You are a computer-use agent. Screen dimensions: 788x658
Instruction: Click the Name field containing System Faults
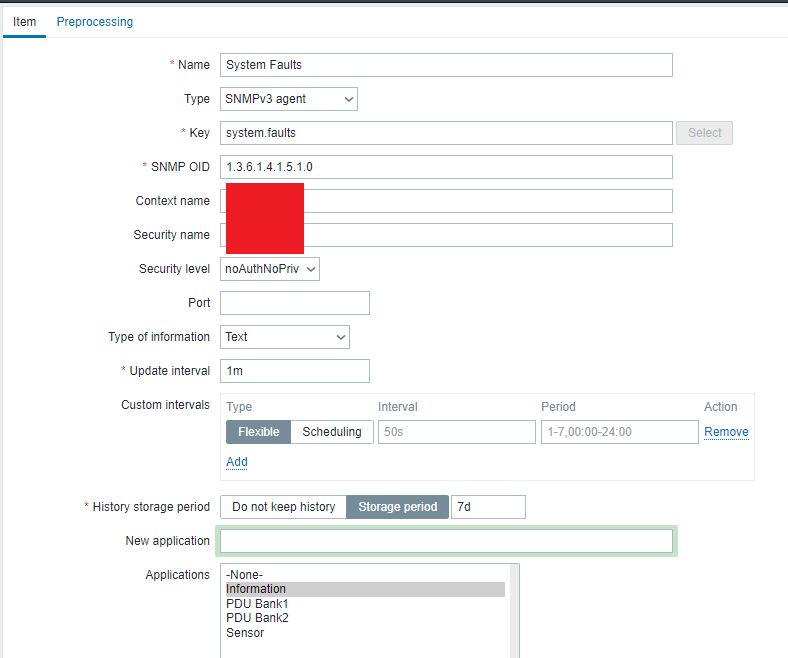pos(446,65)
